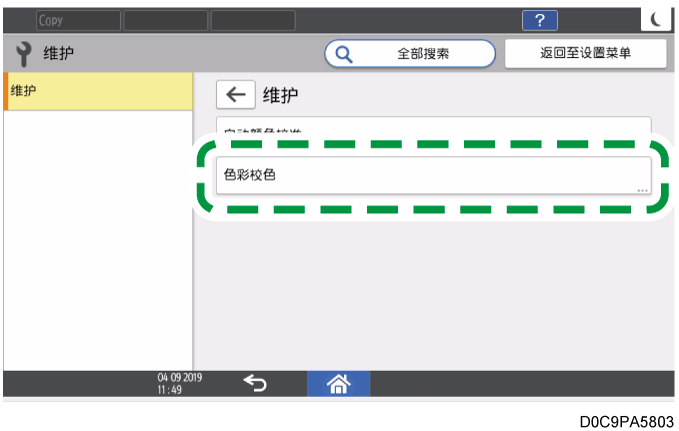Image resolution: width=679 pixels, height=431 pixels.
Task: Click the Copy status field
Action: tap(77, 20)
